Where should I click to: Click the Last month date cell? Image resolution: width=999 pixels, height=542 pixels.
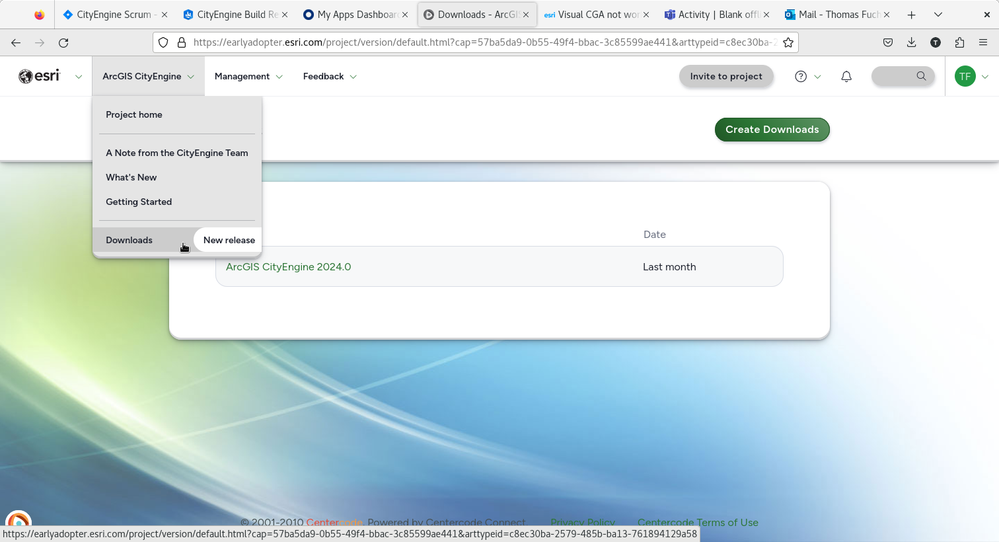(x=669, y=267)
